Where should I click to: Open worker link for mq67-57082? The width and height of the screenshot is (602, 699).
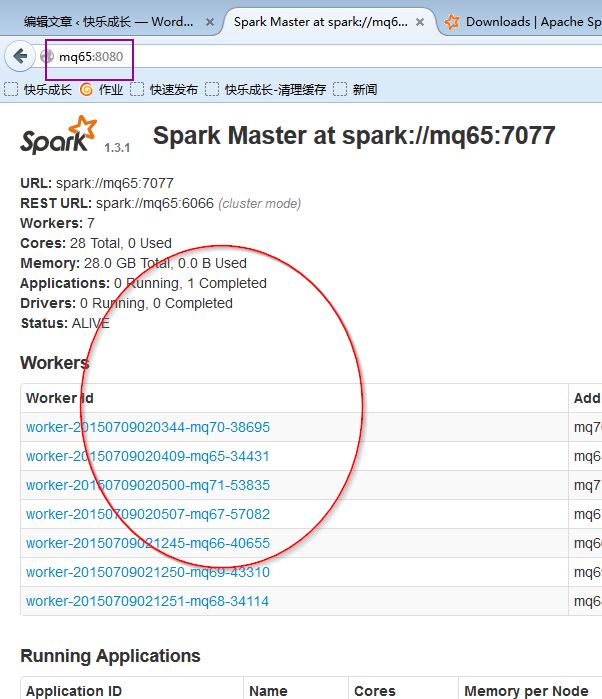click(x=148, y=514)
